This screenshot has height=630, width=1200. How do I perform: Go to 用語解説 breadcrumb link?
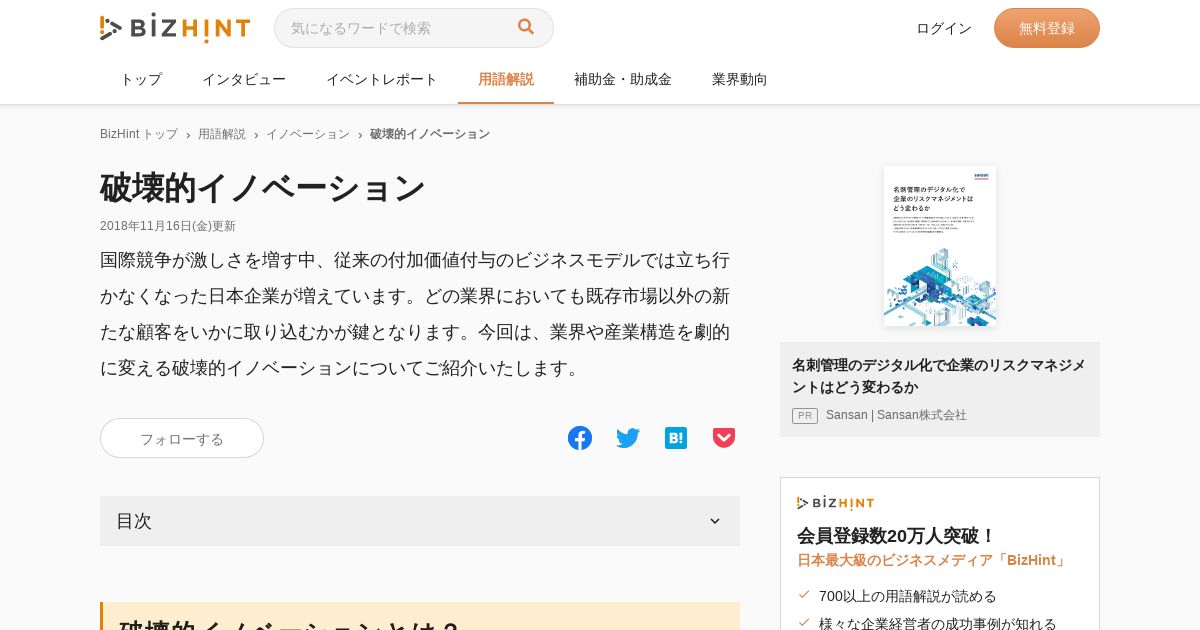pyautogui.click(x=222, y=134)
